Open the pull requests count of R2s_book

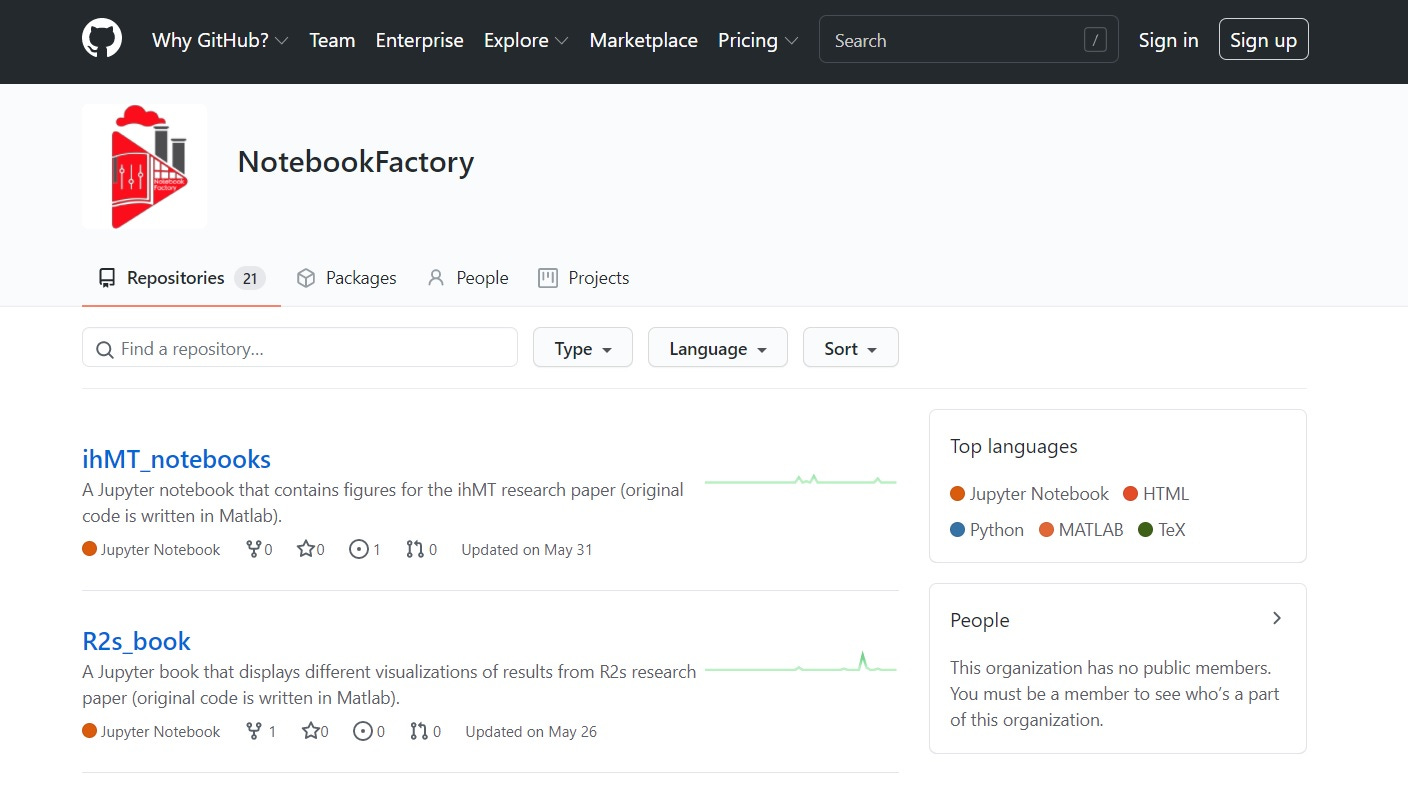[x=425, y=731]
